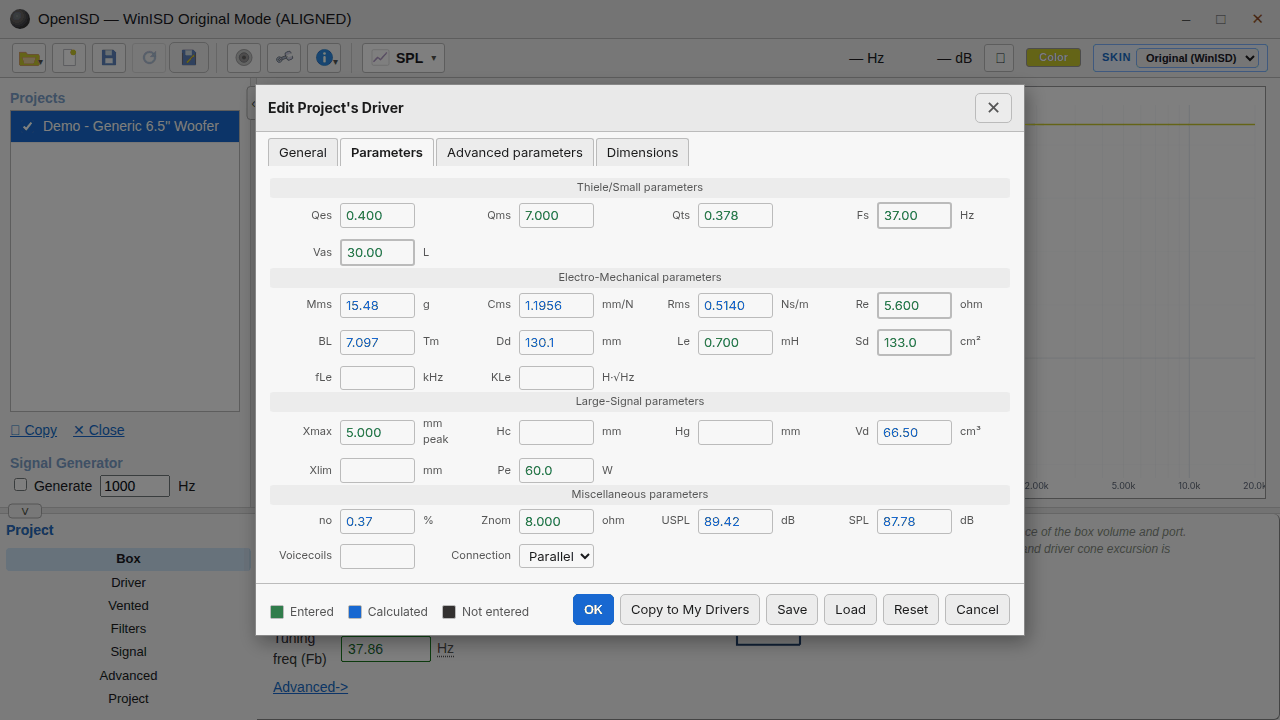
Task: Click the Copy project link
Action: coord(34,430)
